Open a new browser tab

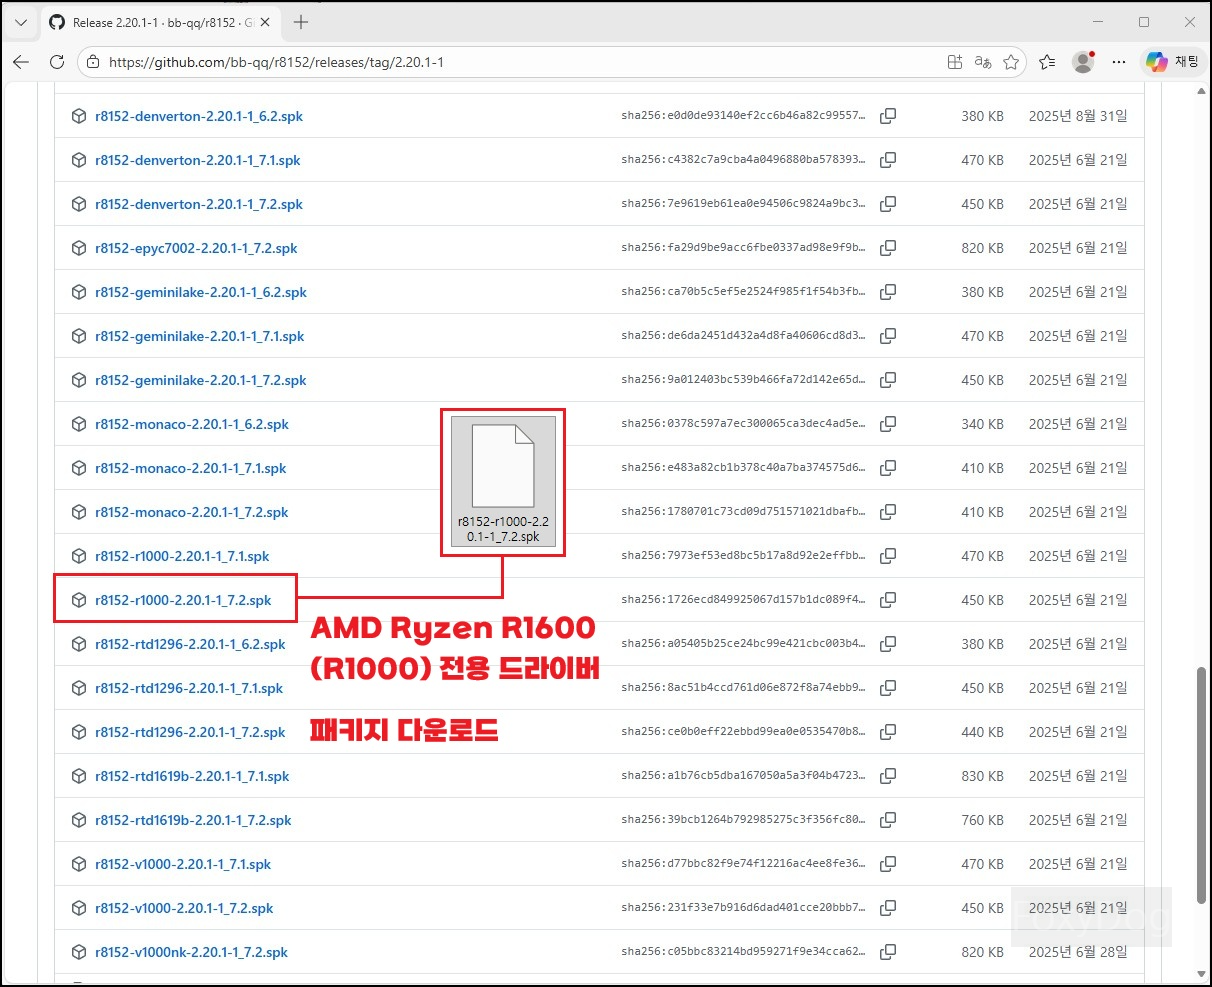[301, 22]
